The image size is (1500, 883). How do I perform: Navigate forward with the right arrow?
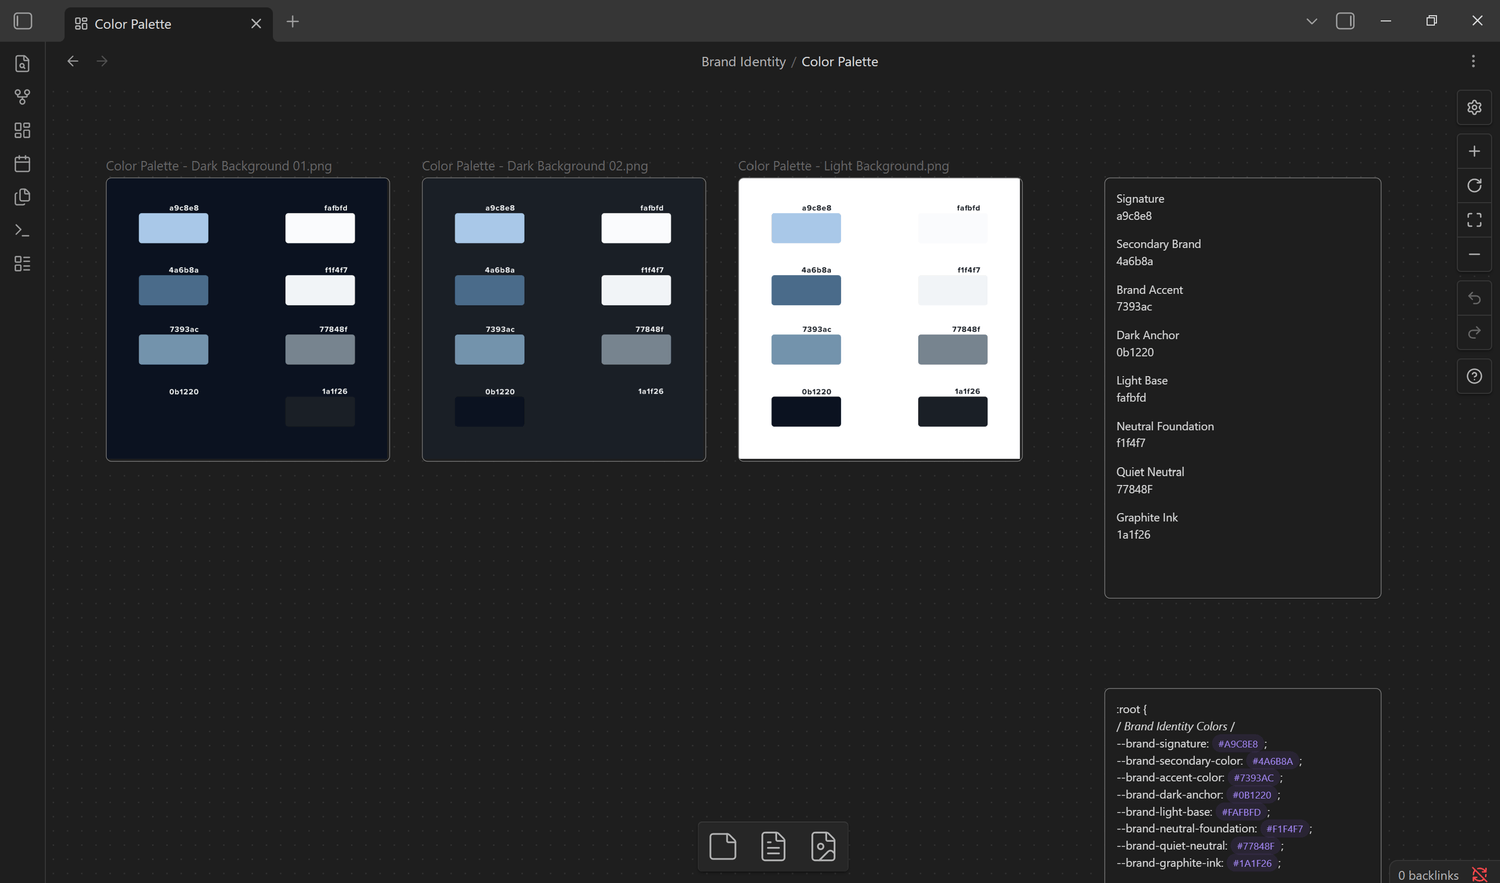[x=102, y=61]
